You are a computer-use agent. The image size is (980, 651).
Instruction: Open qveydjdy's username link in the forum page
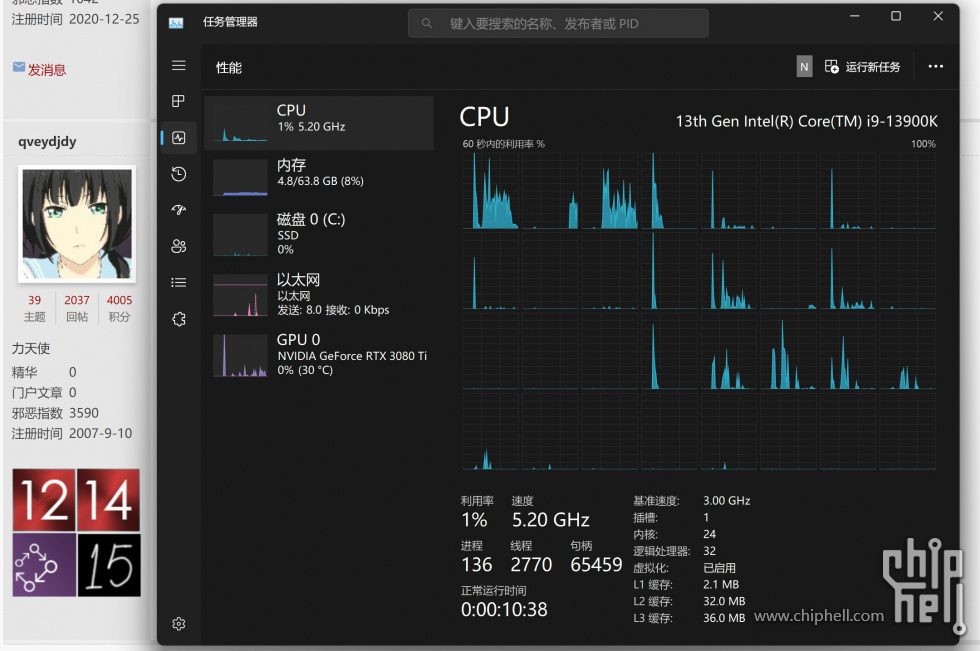47,142
